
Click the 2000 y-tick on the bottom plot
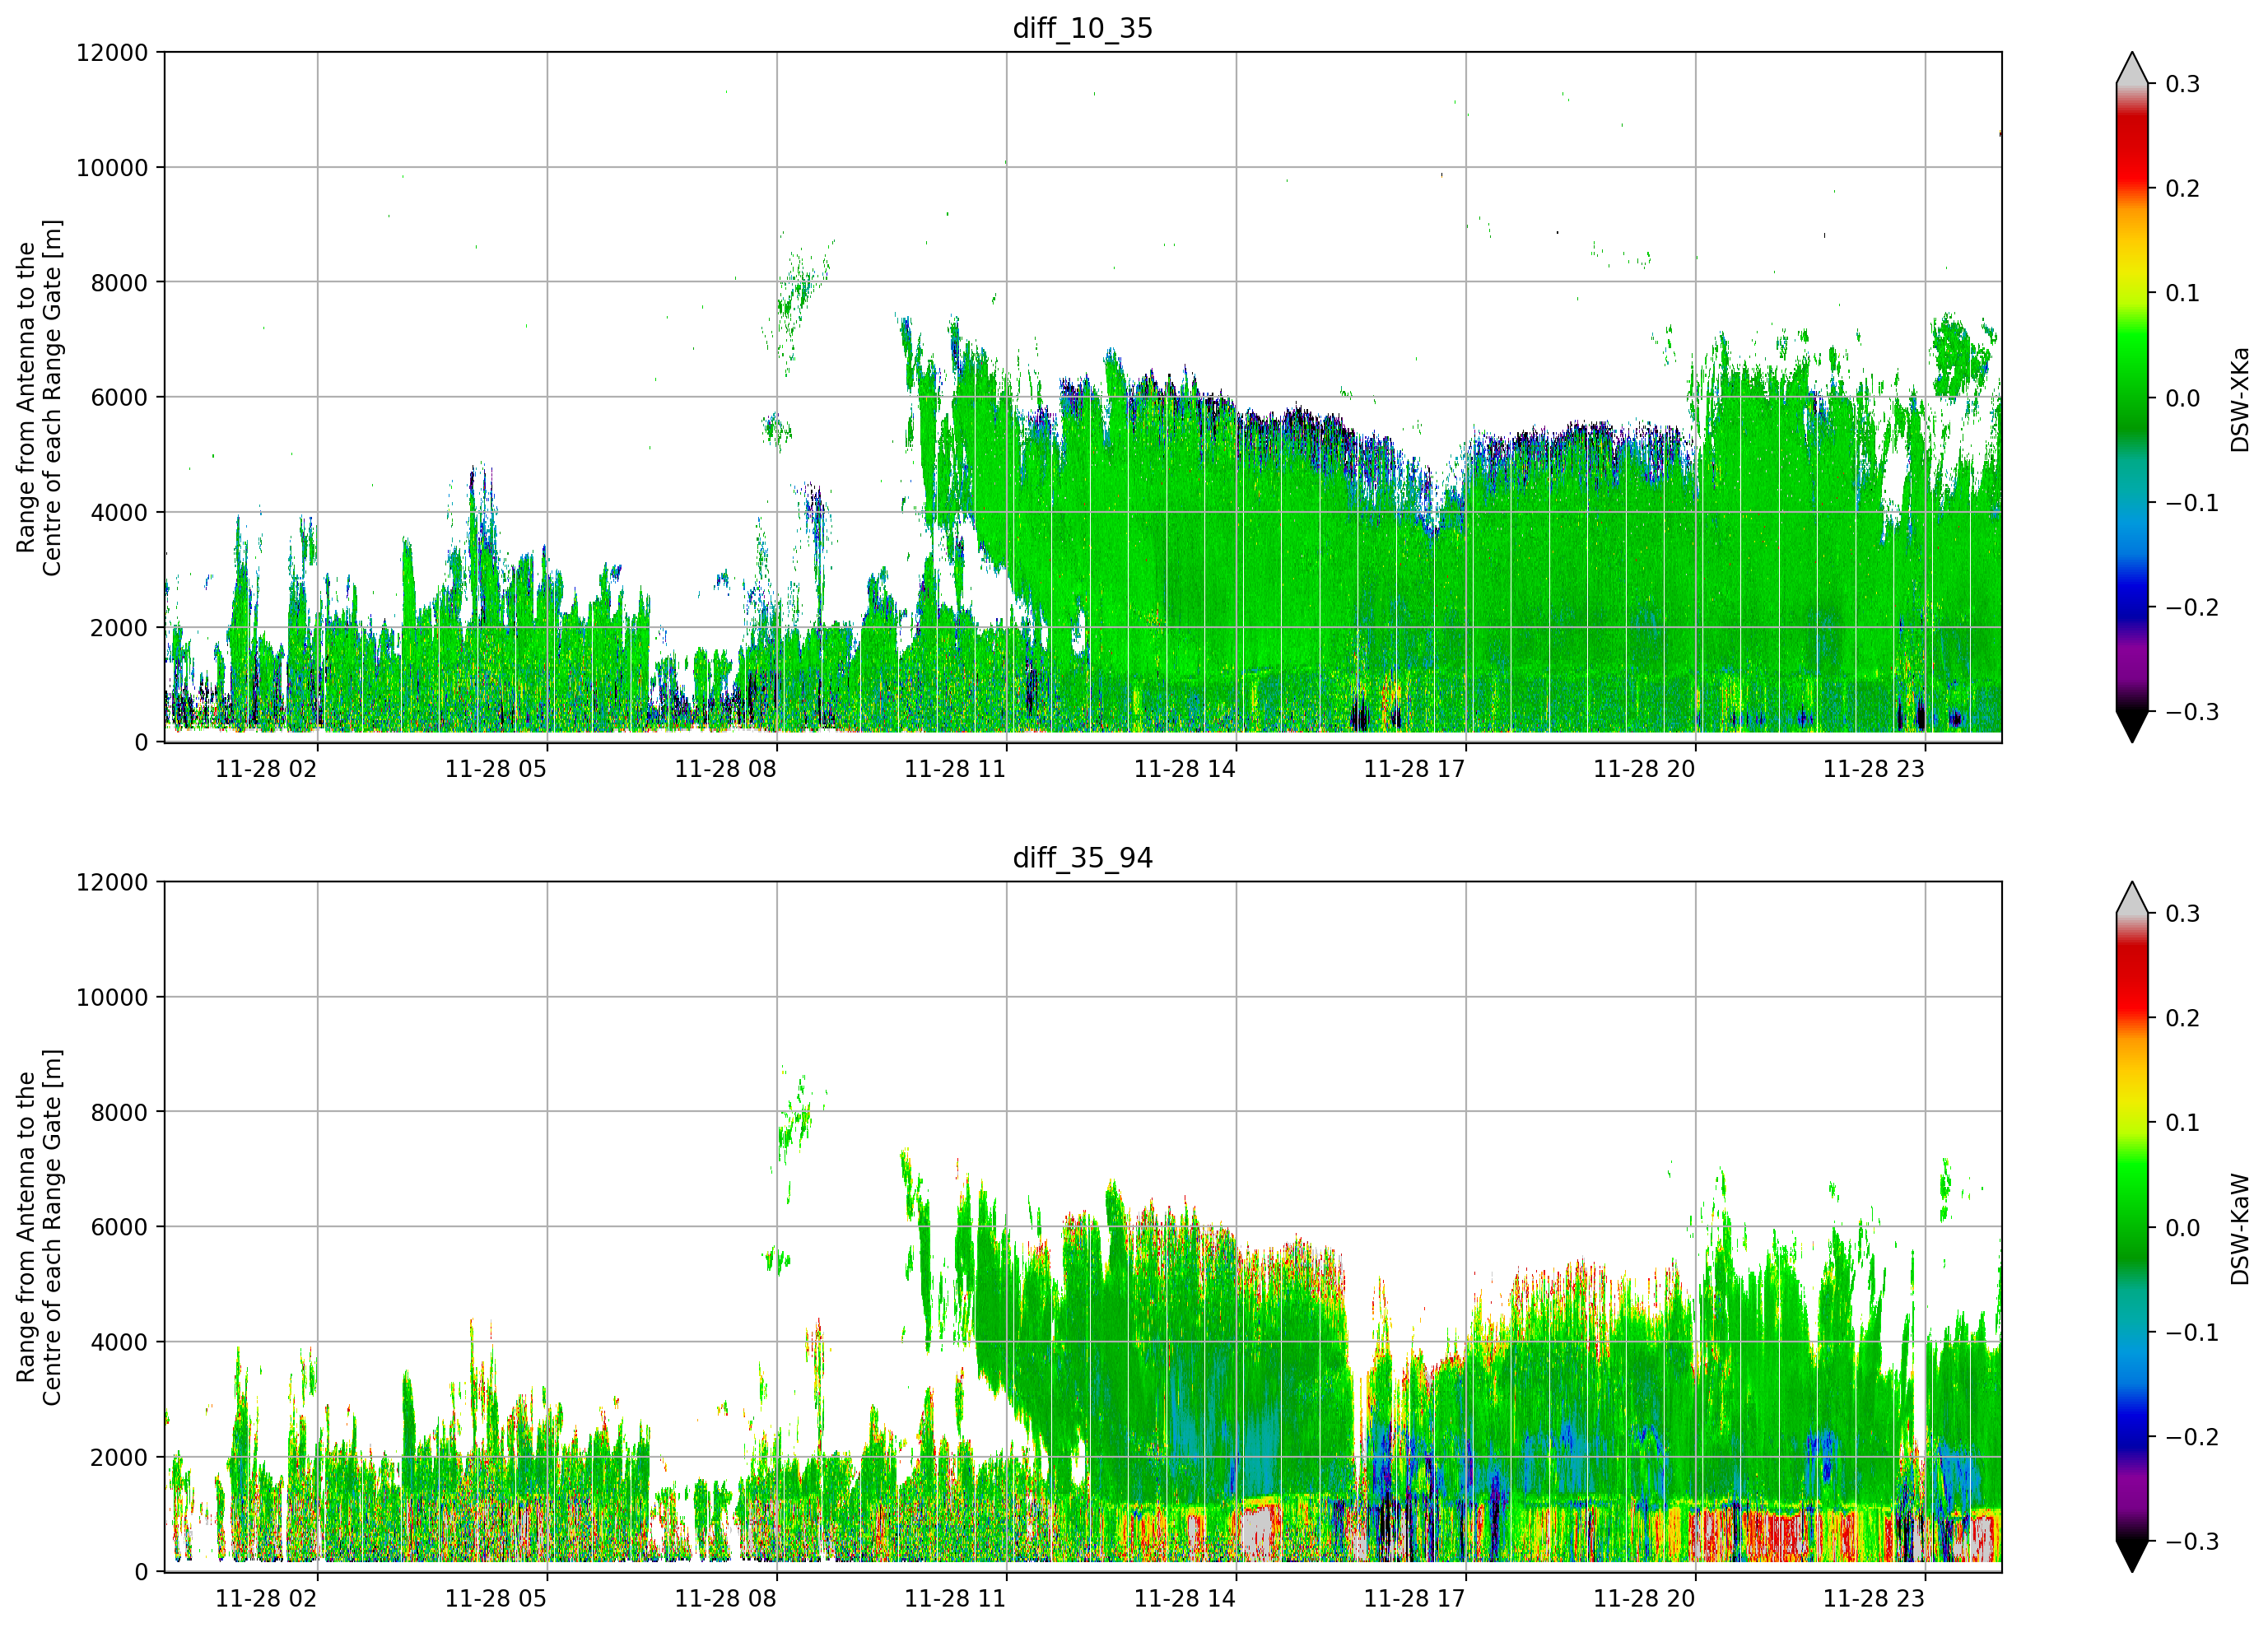point(119,1458)
